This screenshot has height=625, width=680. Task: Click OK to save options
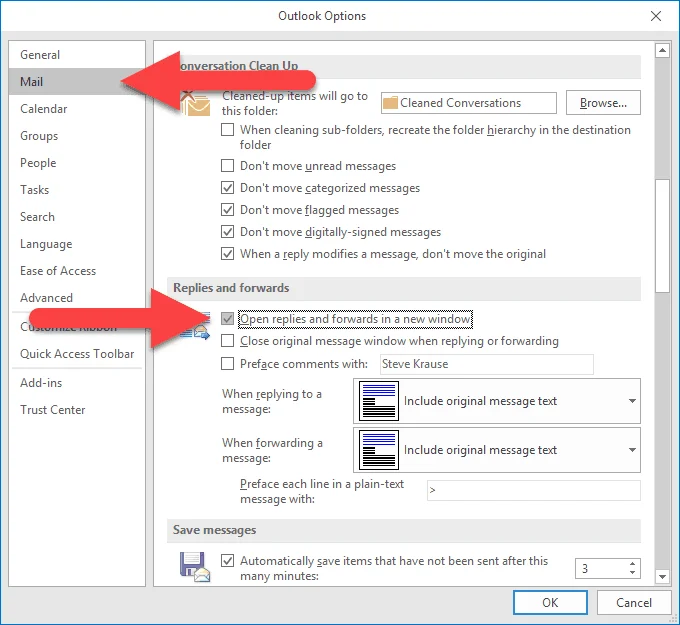click(x=550, y=602)
